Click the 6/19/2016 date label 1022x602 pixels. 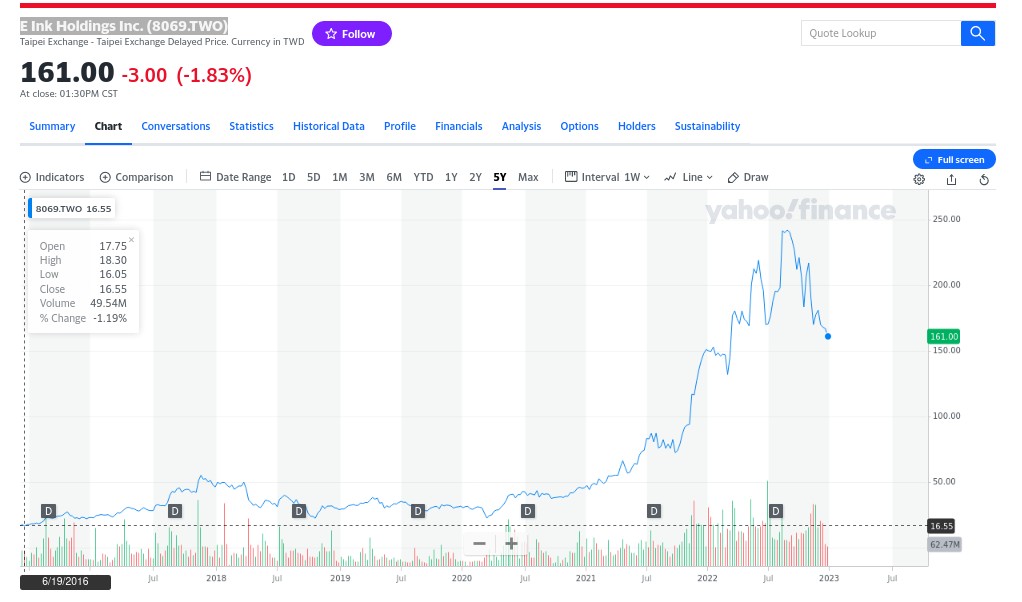[65, 581]
